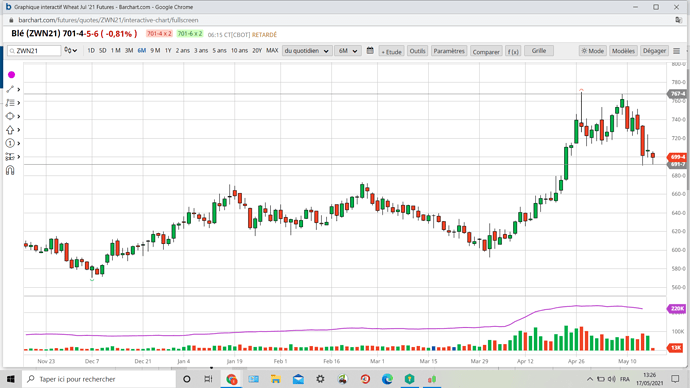
Task: Open Cortana circle icon on taskbar
Action: tap(187, 379)
